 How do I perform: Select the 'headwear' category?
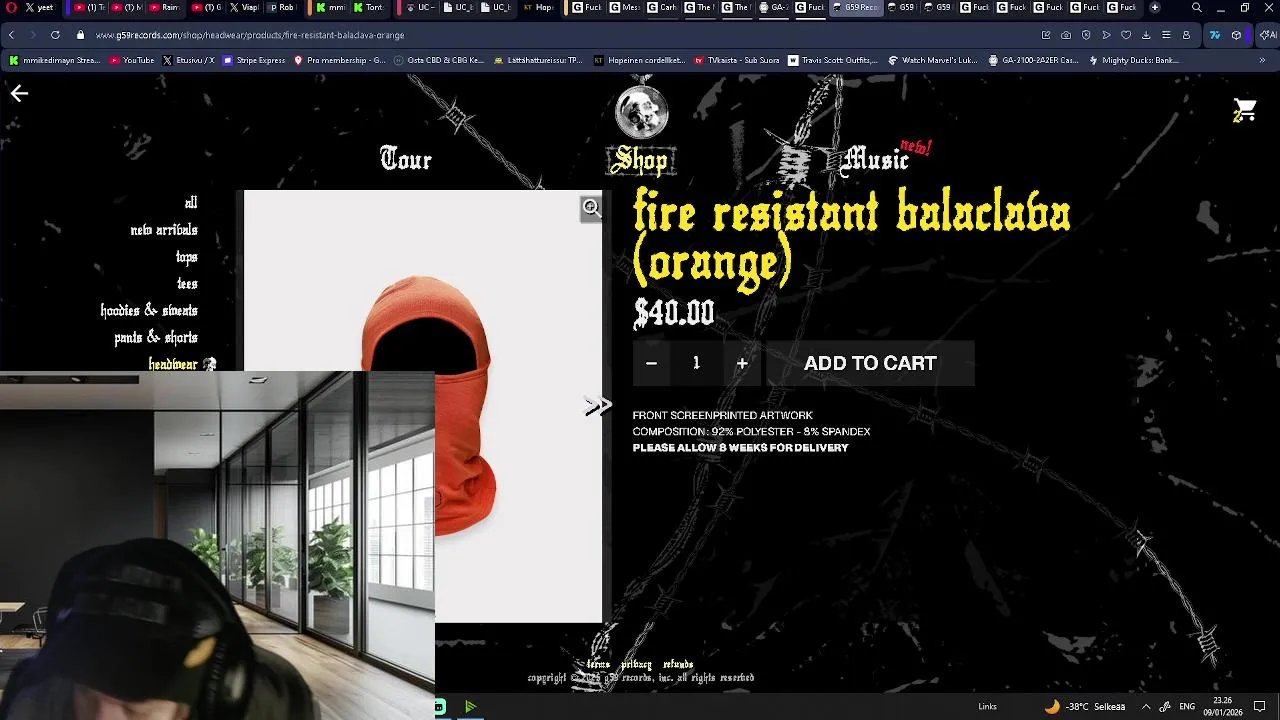click(173, 364)
